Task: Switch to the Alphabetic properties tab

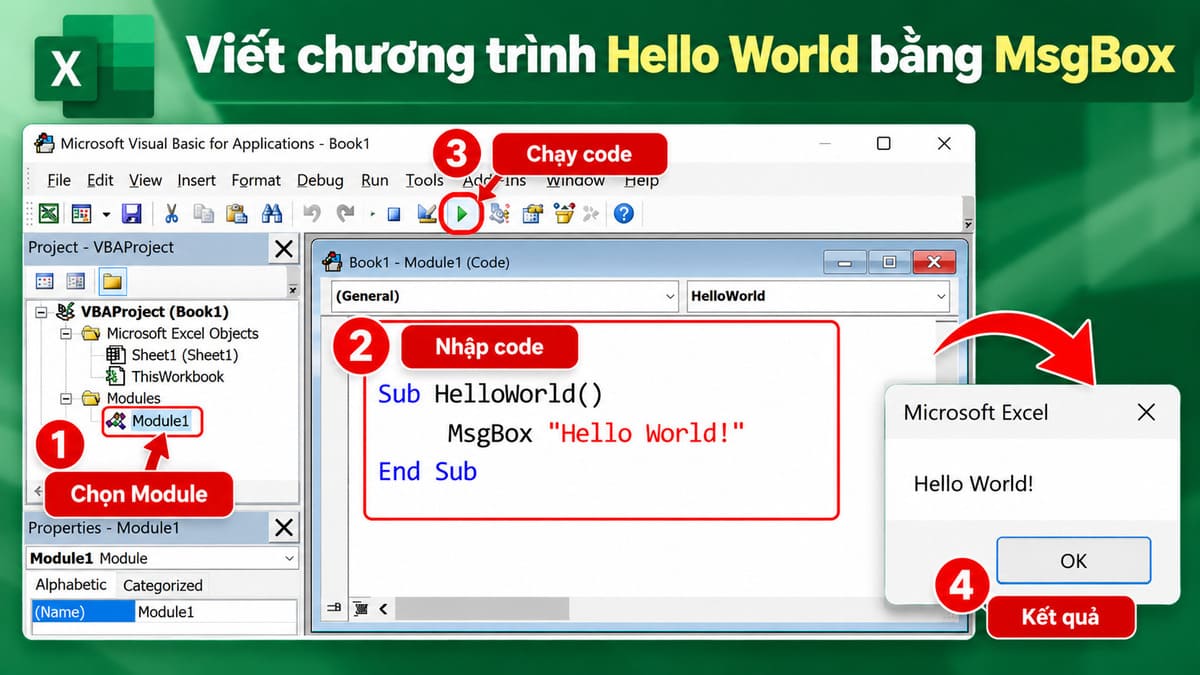Action: (x=71, y=585)
